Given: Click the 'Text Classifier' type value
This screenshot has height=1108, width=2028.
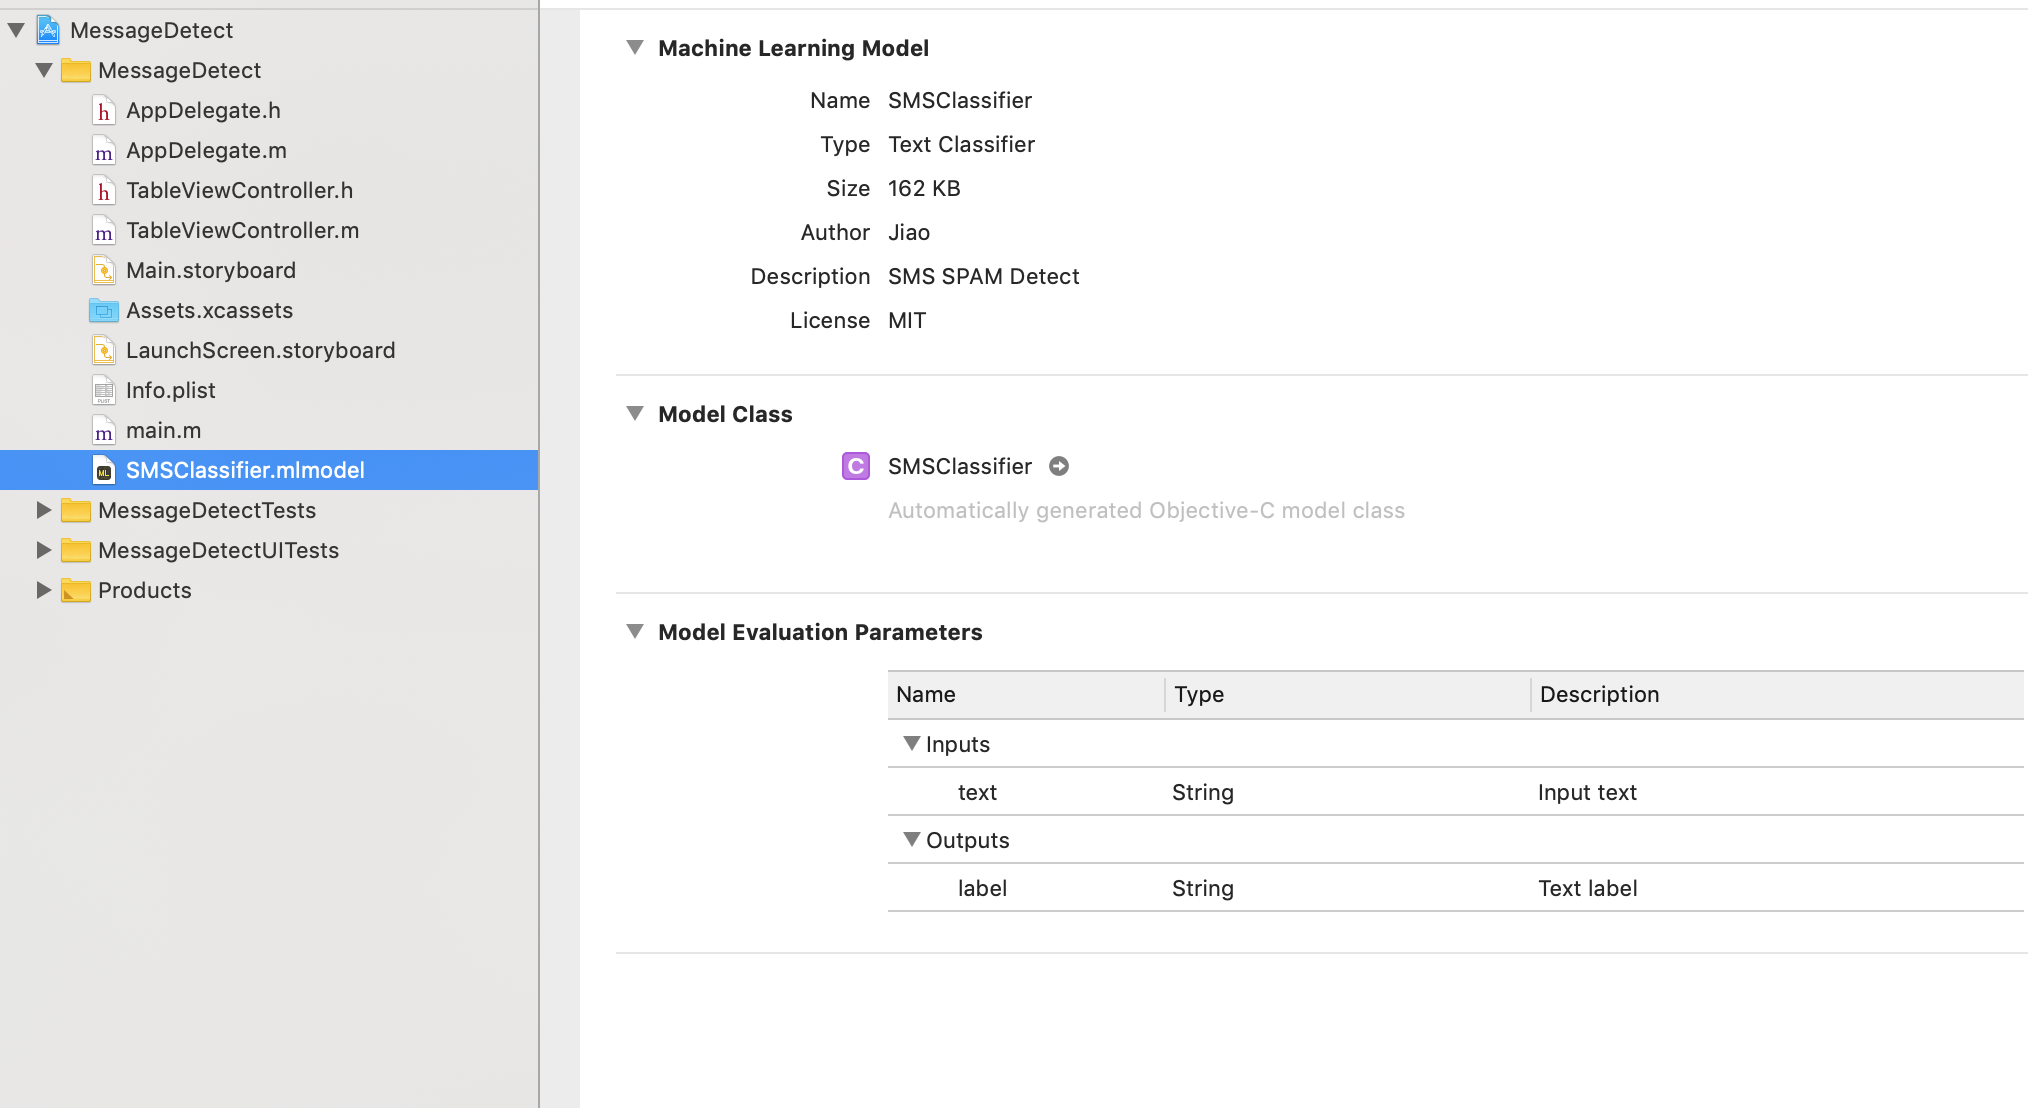Looking at the screenshot, I should point(961,144).
